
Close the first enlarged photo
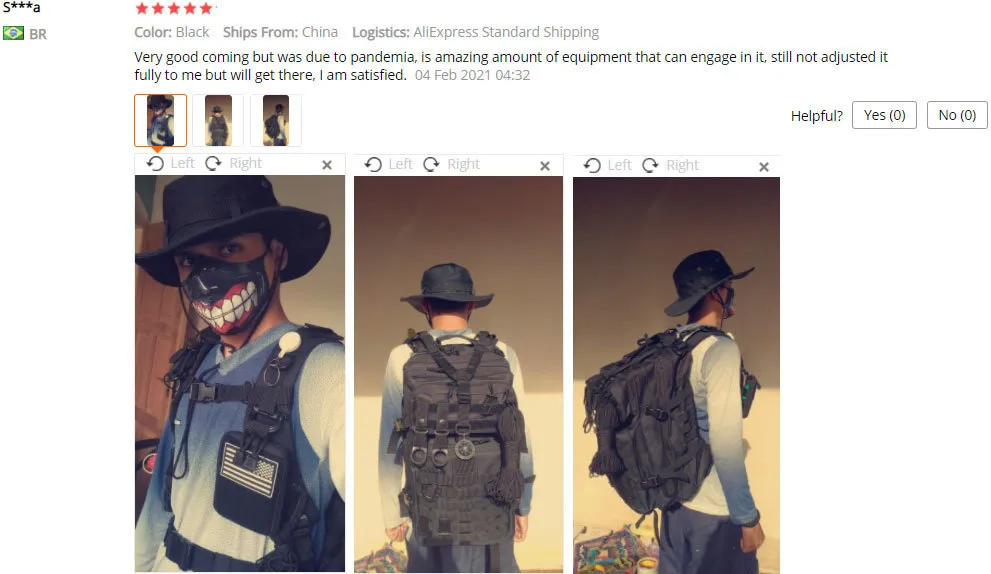click(327, 165)
